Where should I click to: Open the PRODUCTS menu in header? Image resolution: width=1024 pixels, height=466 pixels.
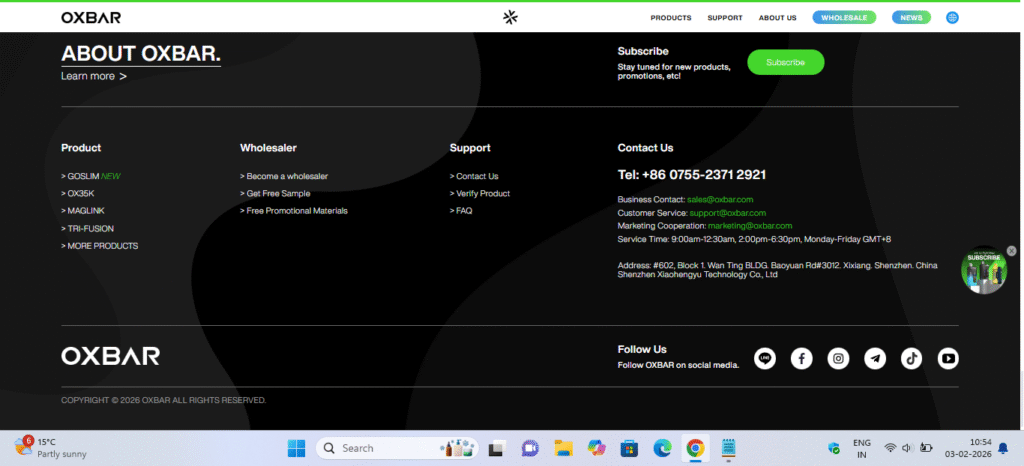(x=671, y=18)
